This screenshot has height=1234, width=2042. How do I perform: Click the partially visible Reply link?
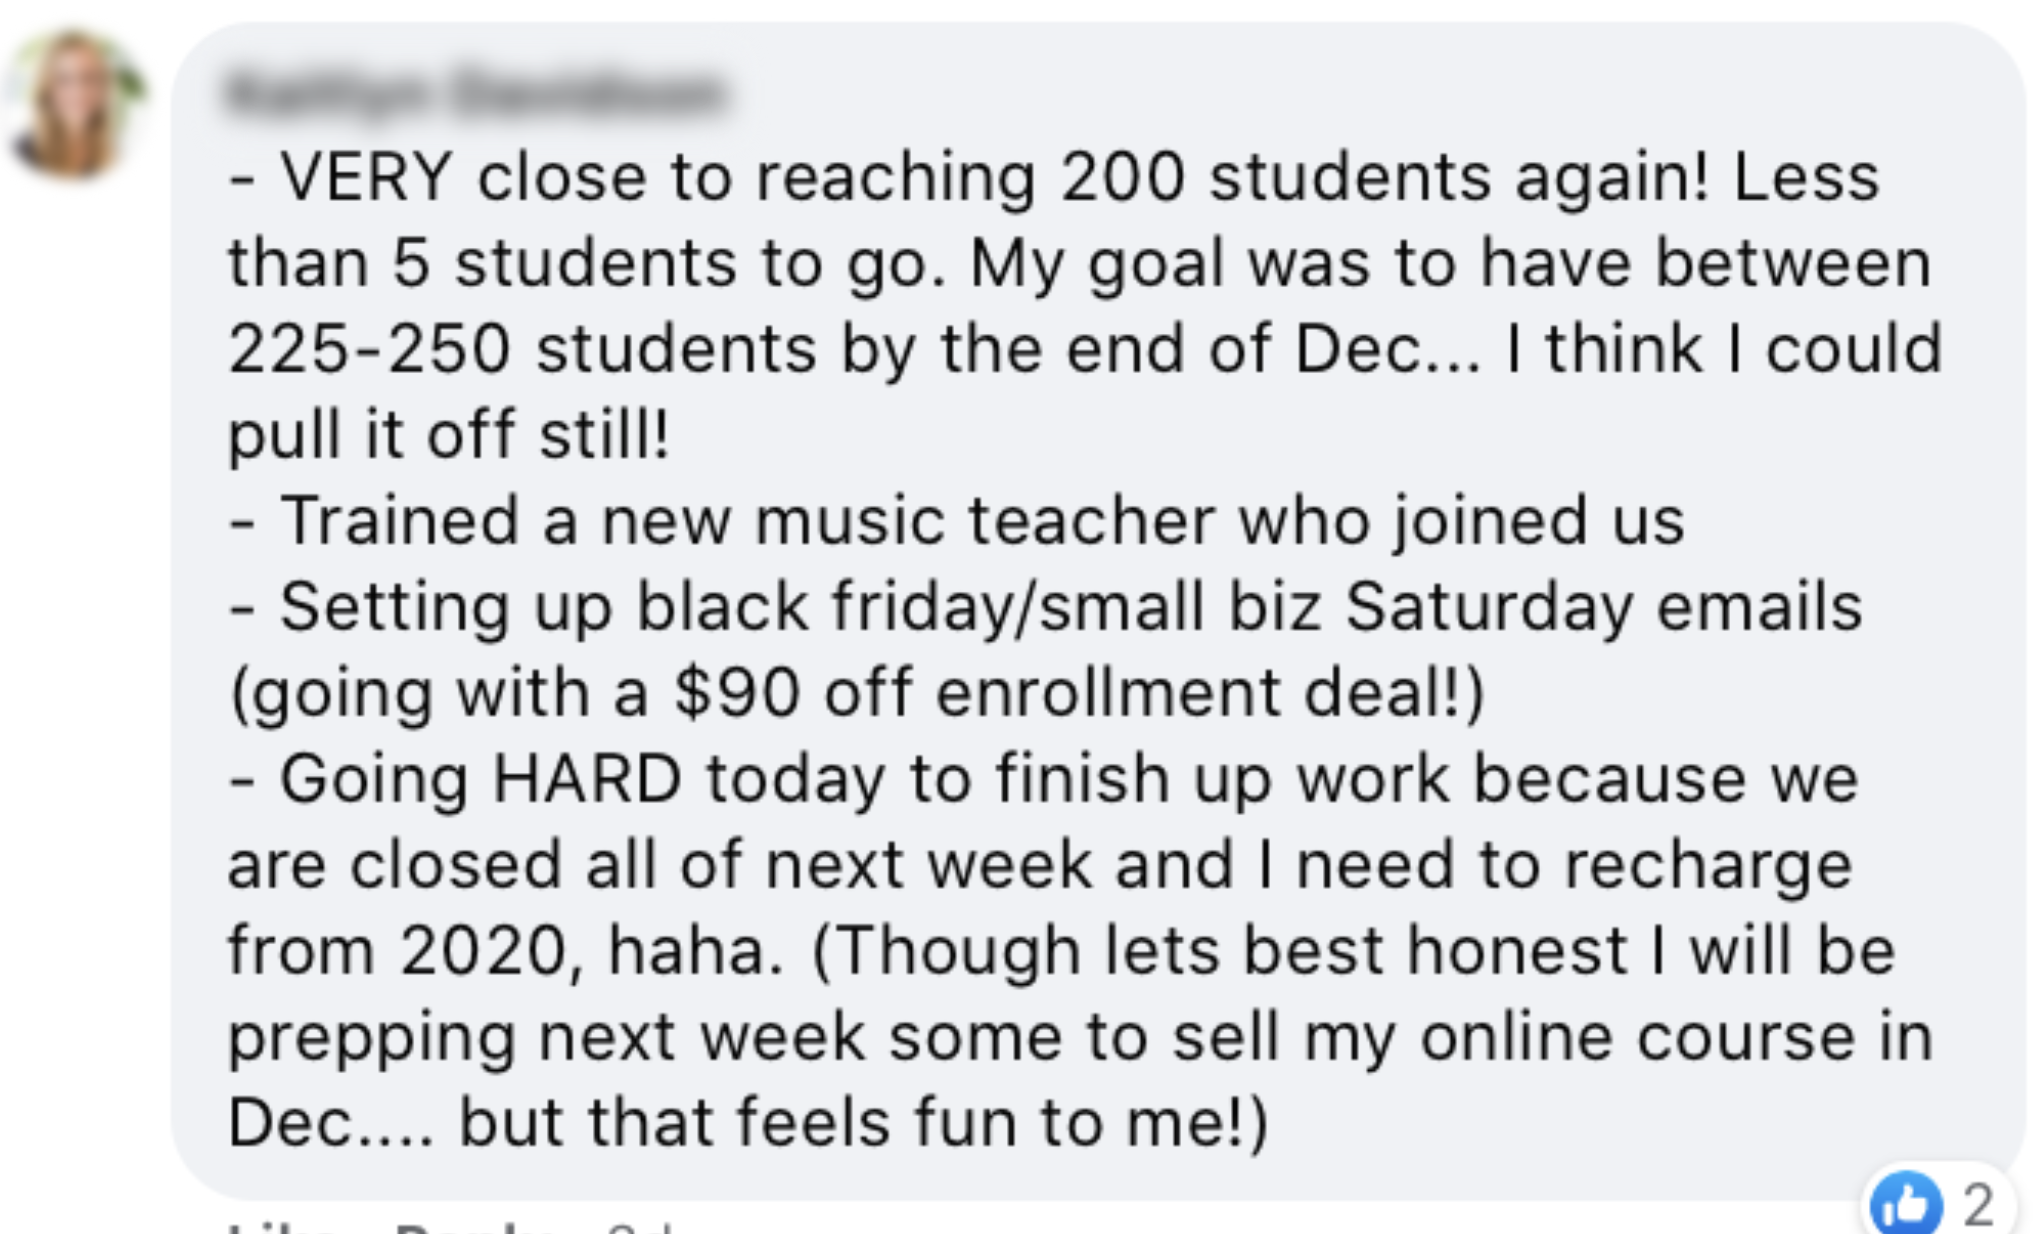click(477, 1227)
